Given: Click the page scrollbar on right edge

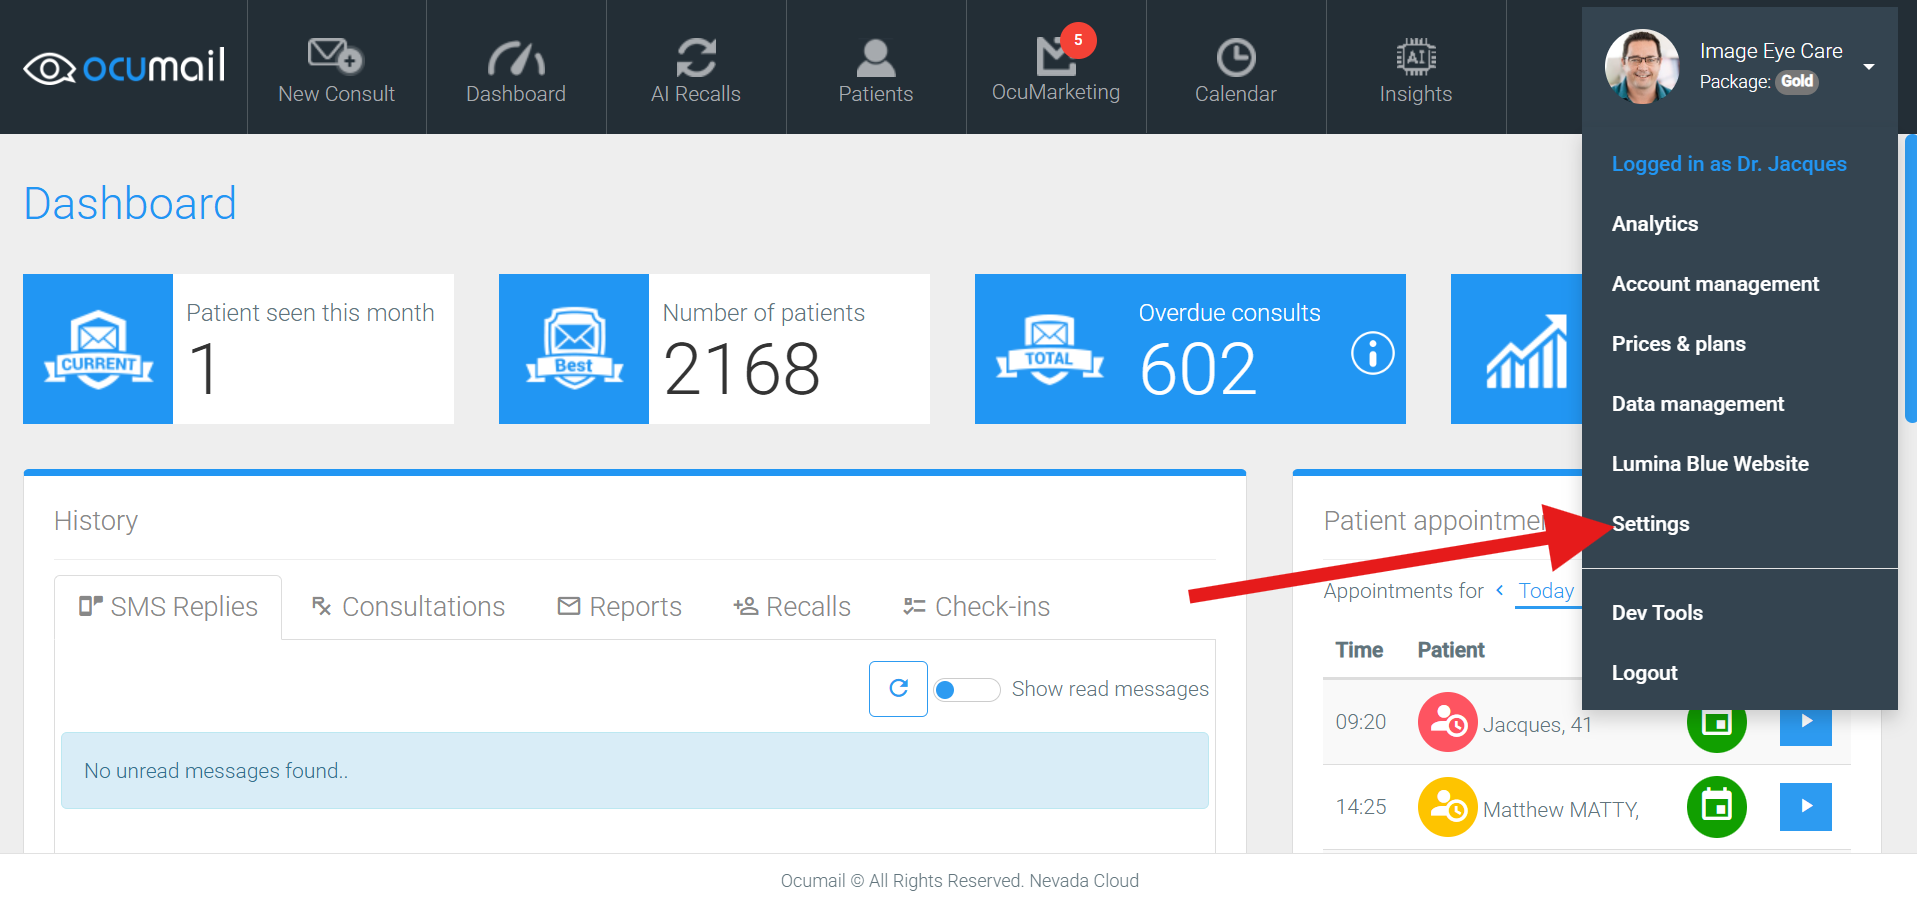Looking at the screenshot, I should [x=1911, y=280].
